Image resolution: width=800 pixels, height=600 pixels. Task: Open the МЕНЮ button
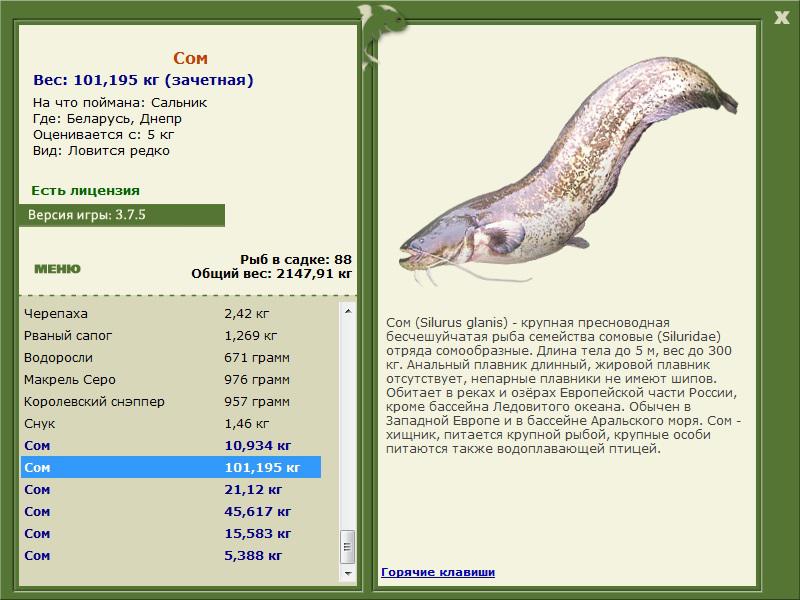[57, 269]
